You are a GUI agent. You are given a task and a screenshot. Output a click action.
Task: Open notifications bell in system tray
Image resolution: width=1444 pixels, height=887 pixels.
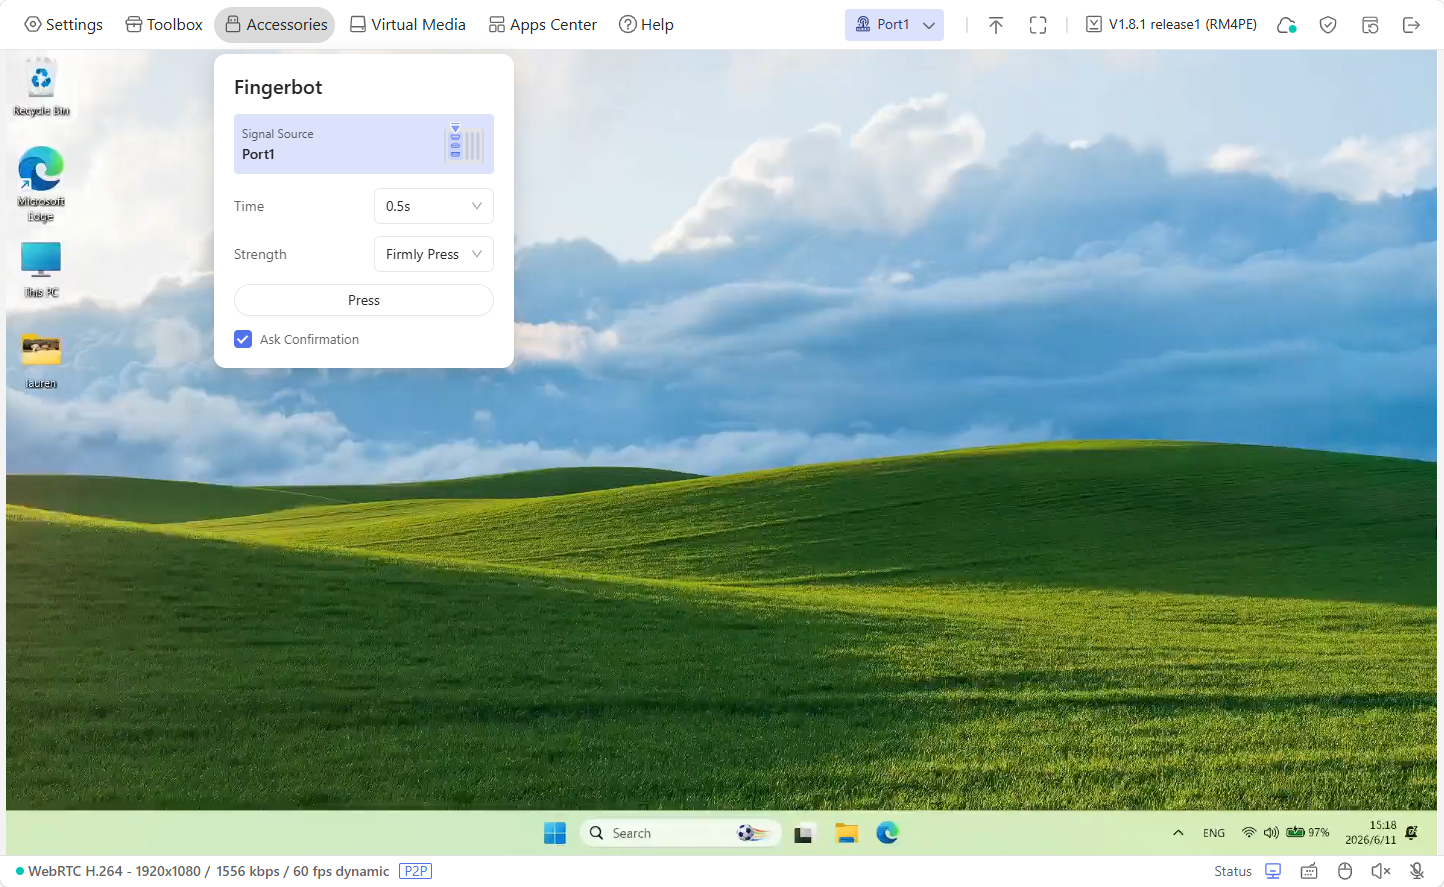point(1412,832)
